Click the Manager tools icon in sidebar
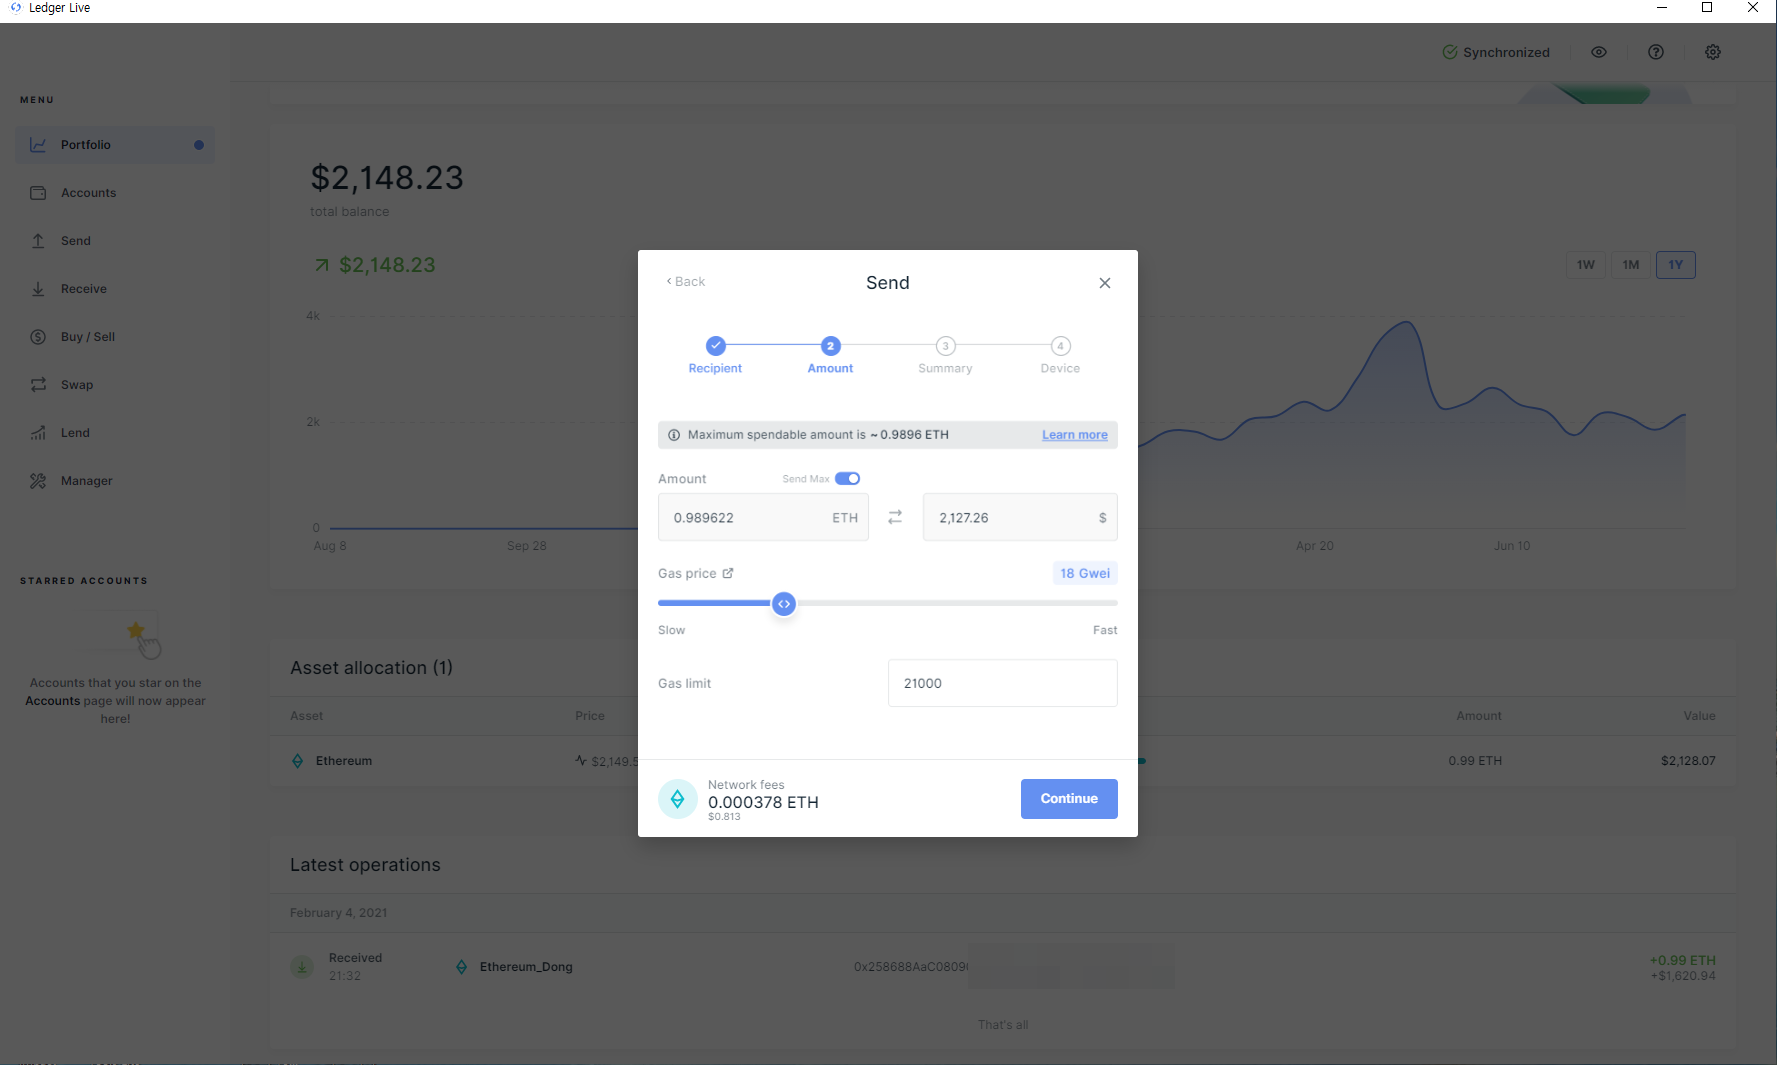The image size is (1777, 1065). [38, 481]
